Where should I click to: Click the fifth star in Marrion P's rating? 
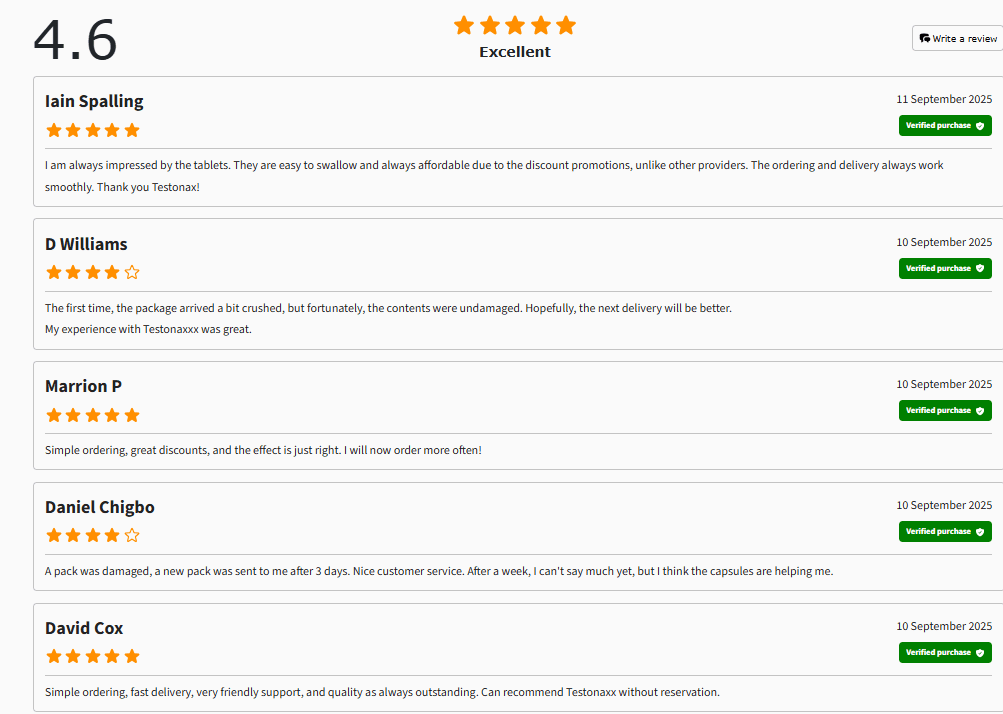[x=132, y=415]
